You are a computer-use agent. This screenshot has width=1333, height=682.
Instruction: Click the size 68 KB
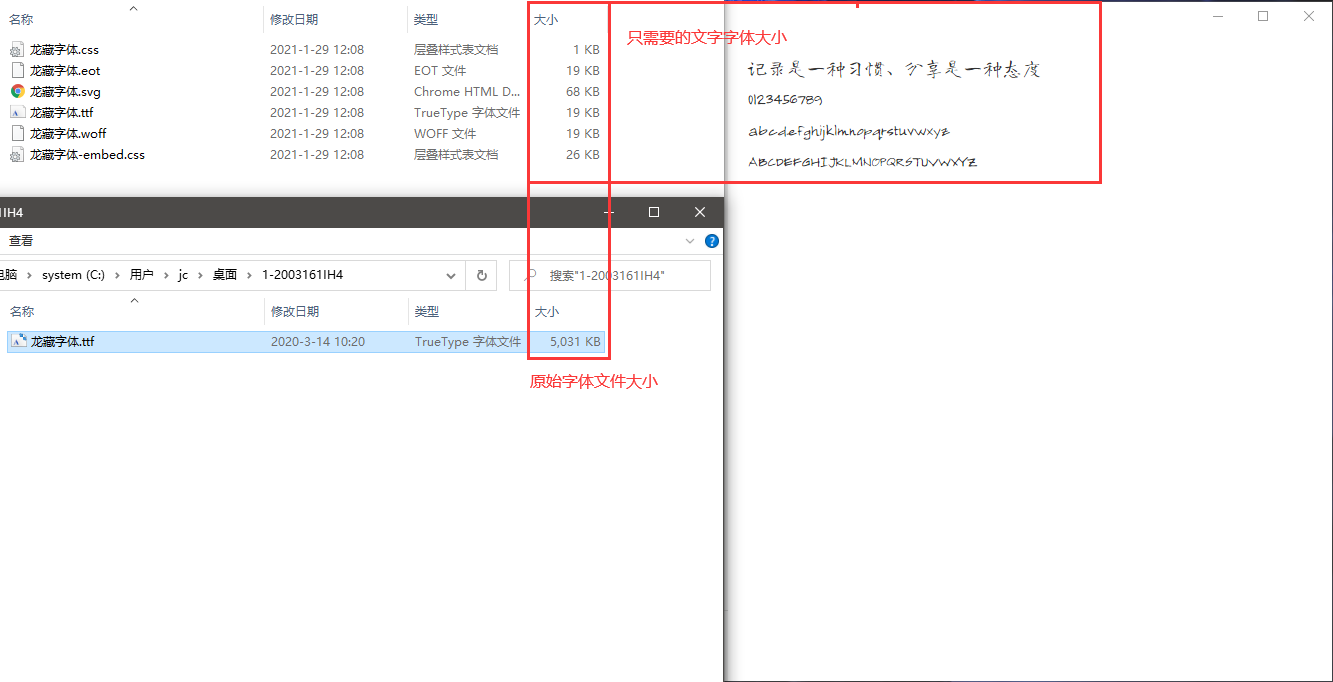point(583,91)
